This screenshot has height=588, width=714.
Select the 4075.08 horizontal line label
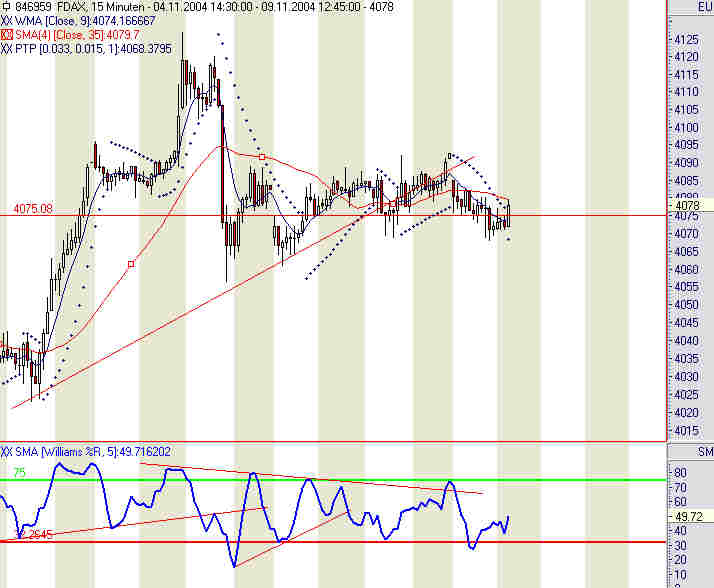click(33, 209)
